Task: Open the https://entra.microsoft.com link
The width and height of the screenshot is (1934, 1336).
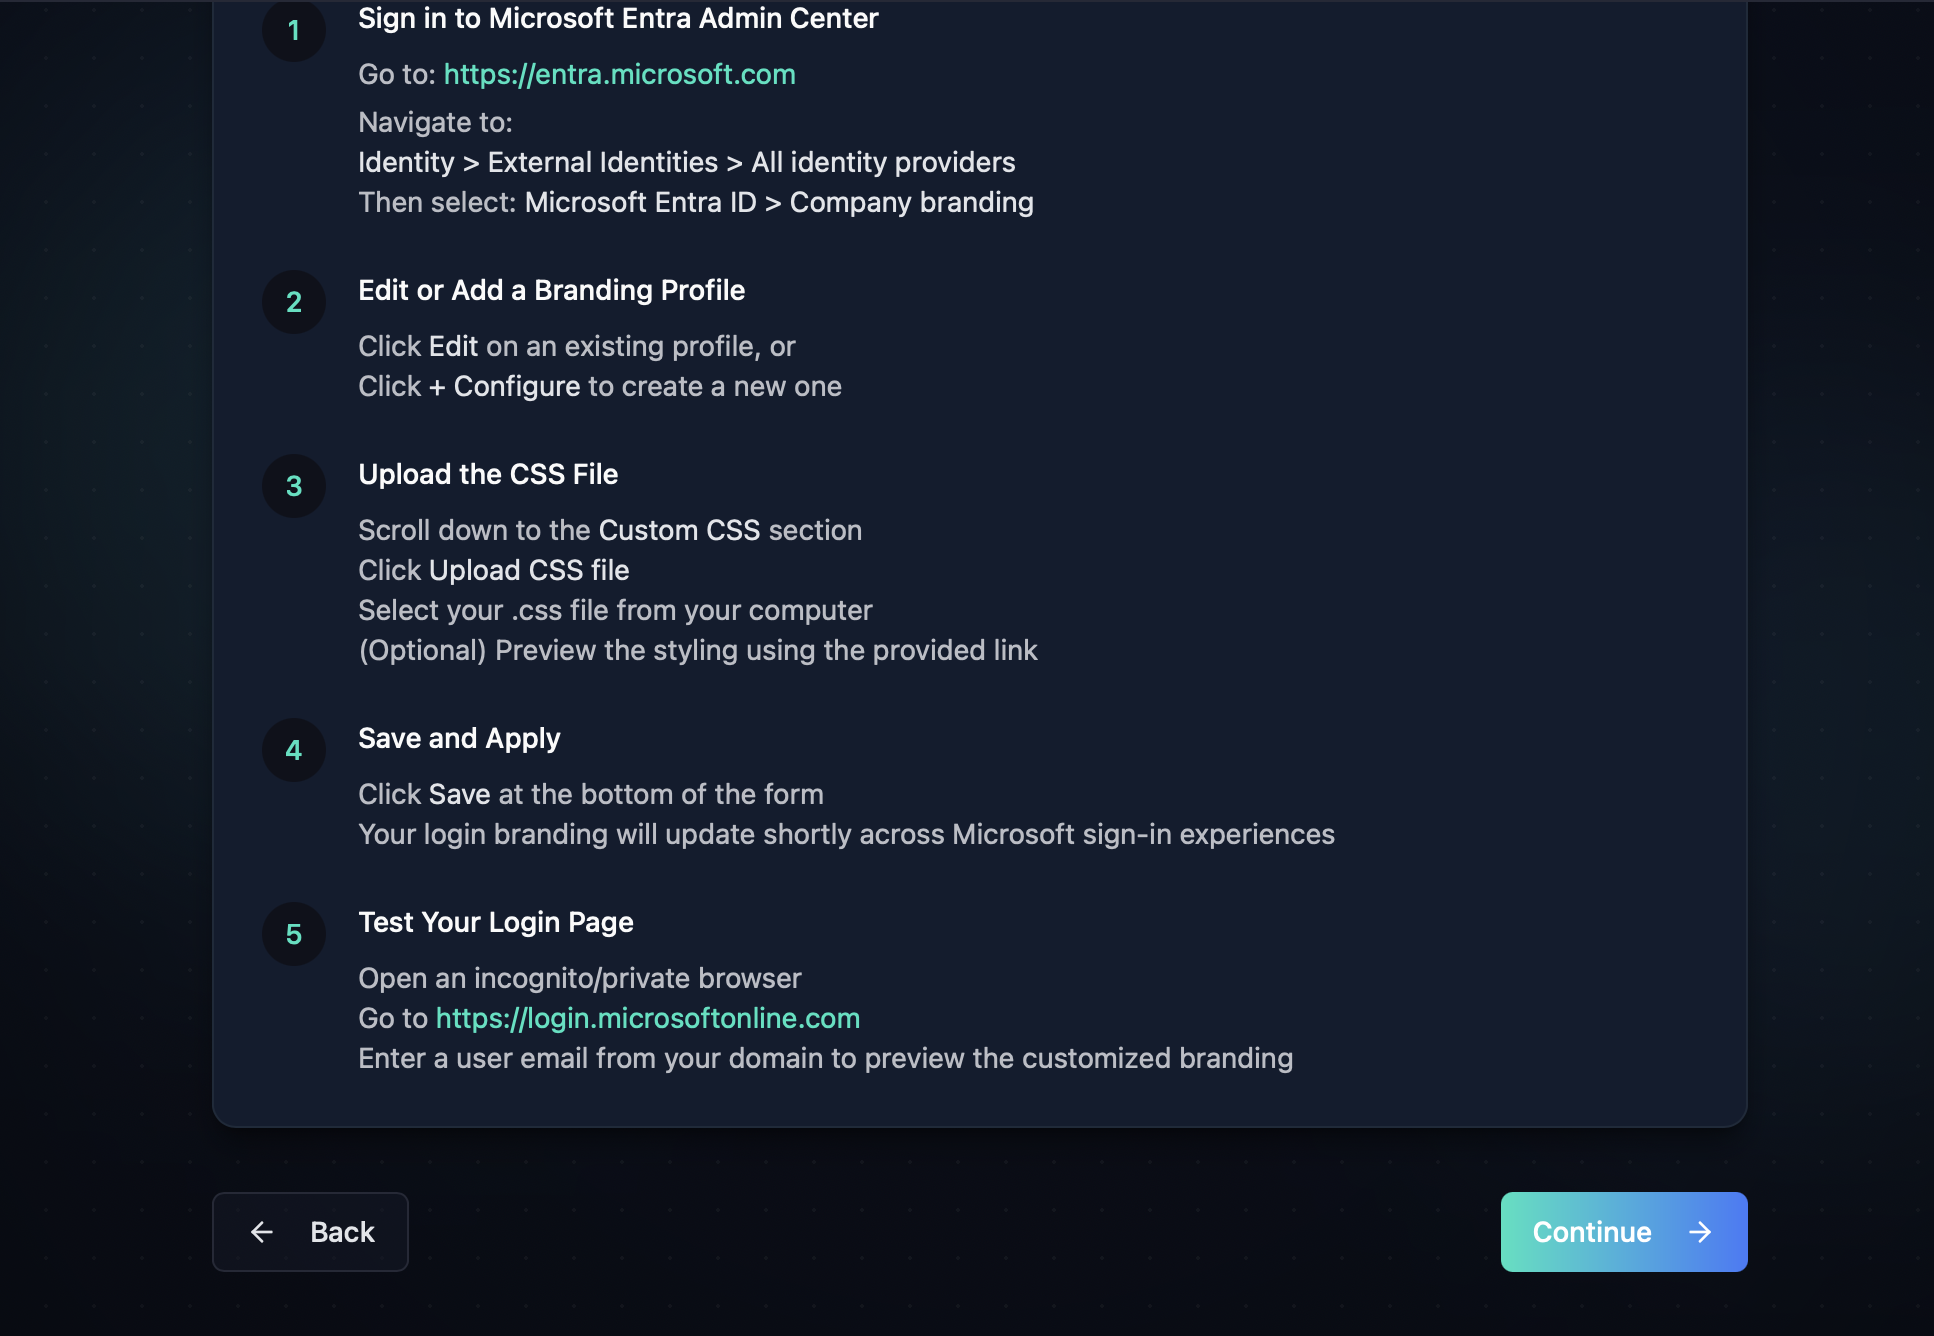Action: coord(619,74)
